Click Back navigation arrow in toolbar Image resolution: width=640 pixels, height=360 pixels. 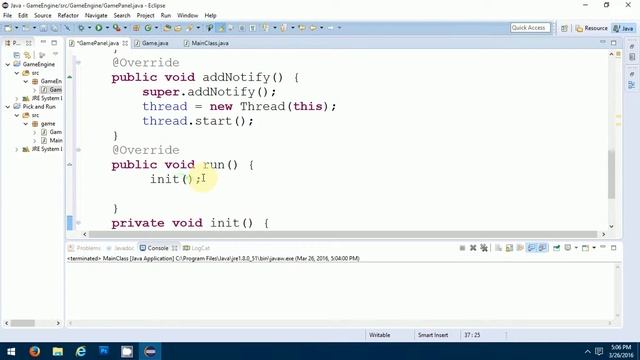[x=313, y=28]
